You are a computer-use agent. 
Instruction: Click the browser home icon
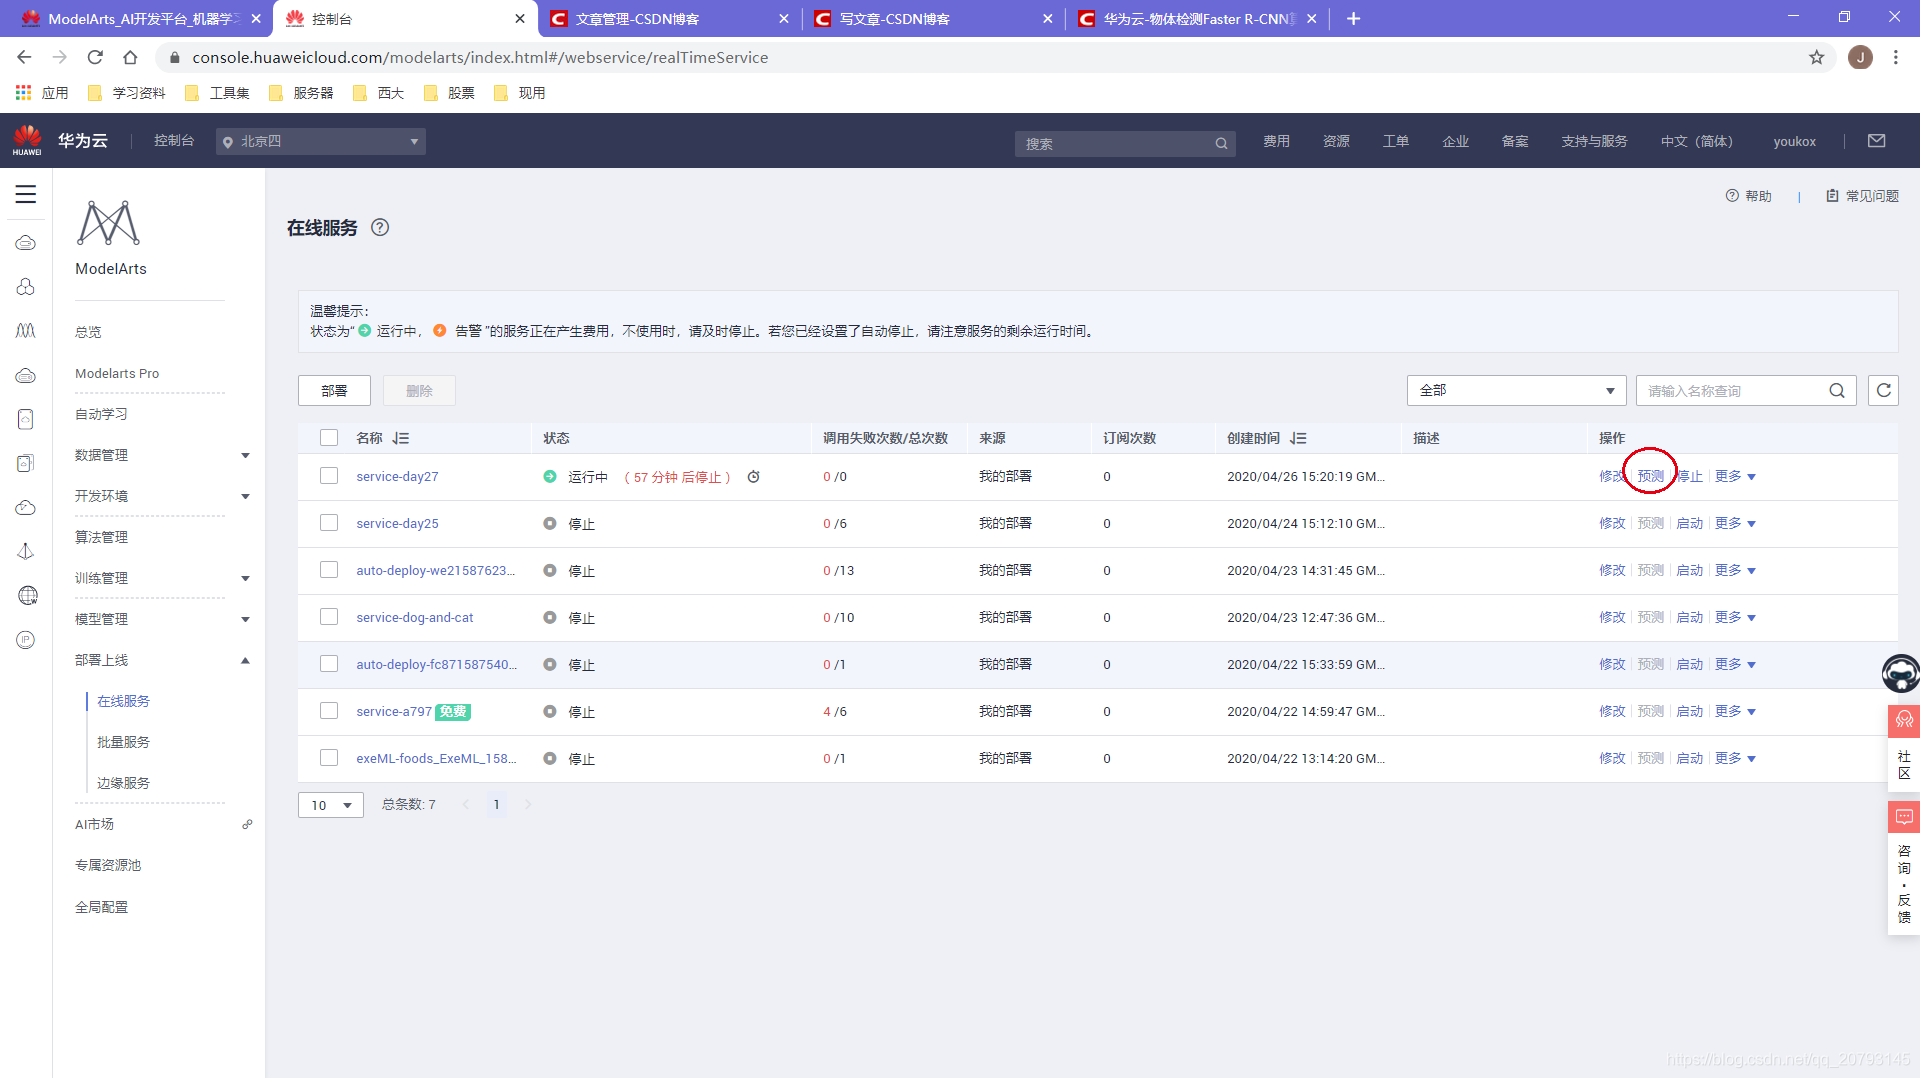pos(130,57)
